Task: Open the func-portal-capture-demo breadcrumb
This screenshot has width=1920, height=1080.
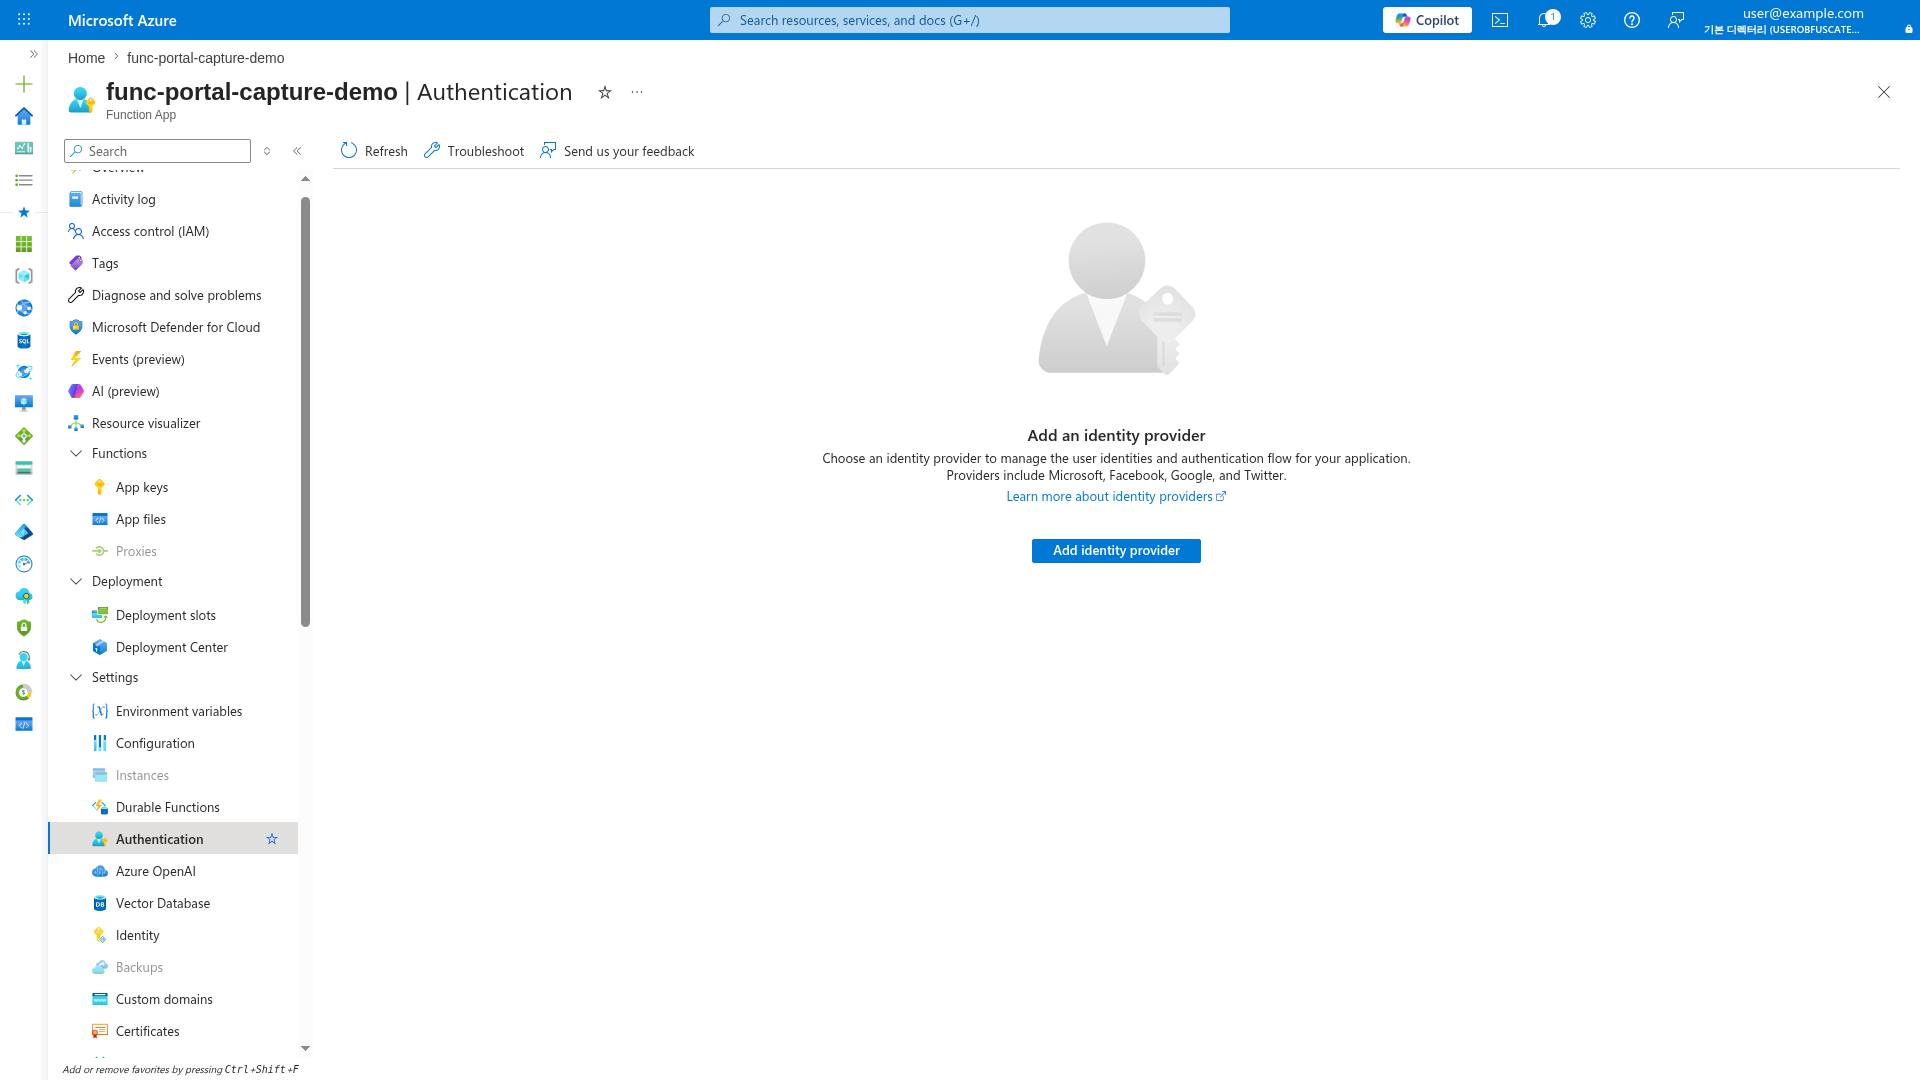Action: coord(205,58)
